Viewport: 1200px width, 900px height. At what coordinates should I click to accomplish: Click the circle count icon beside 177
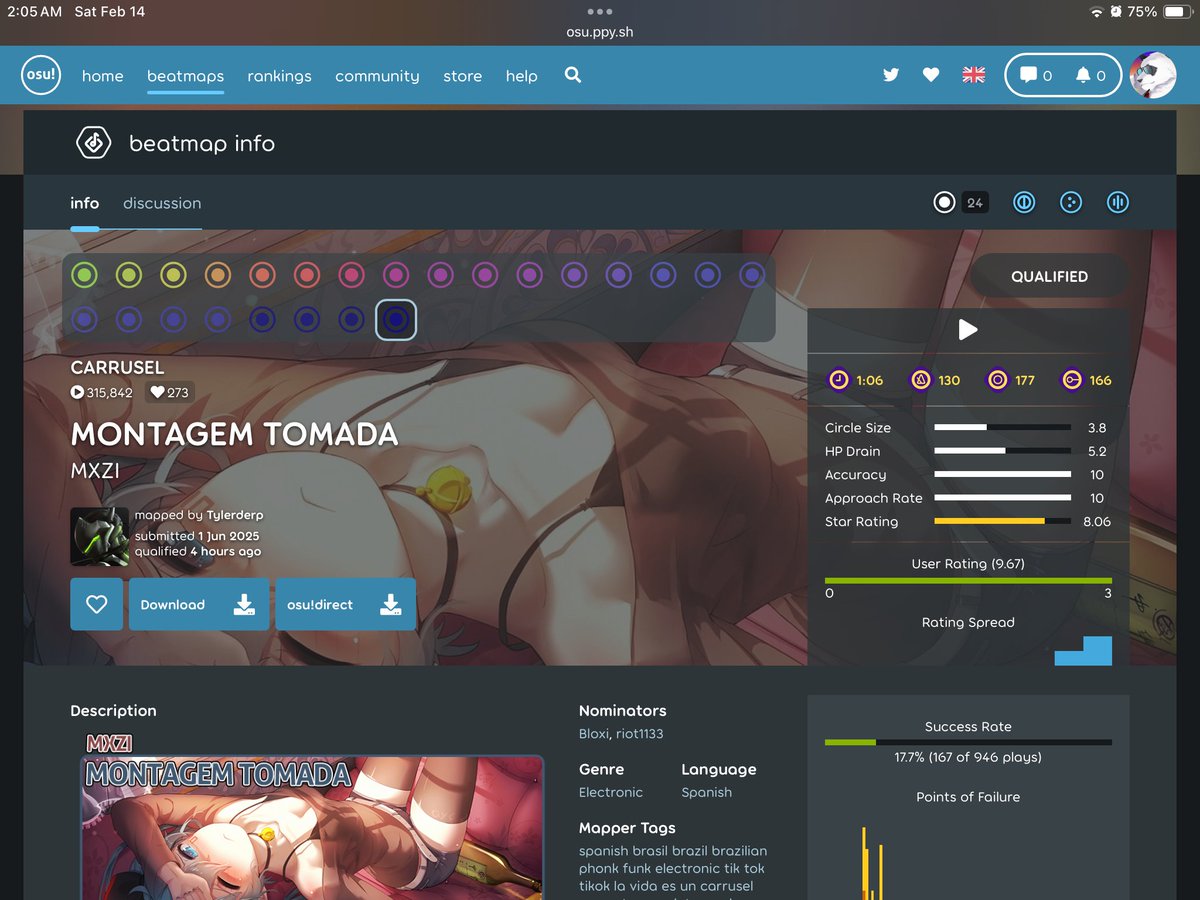tap(997, 380)
